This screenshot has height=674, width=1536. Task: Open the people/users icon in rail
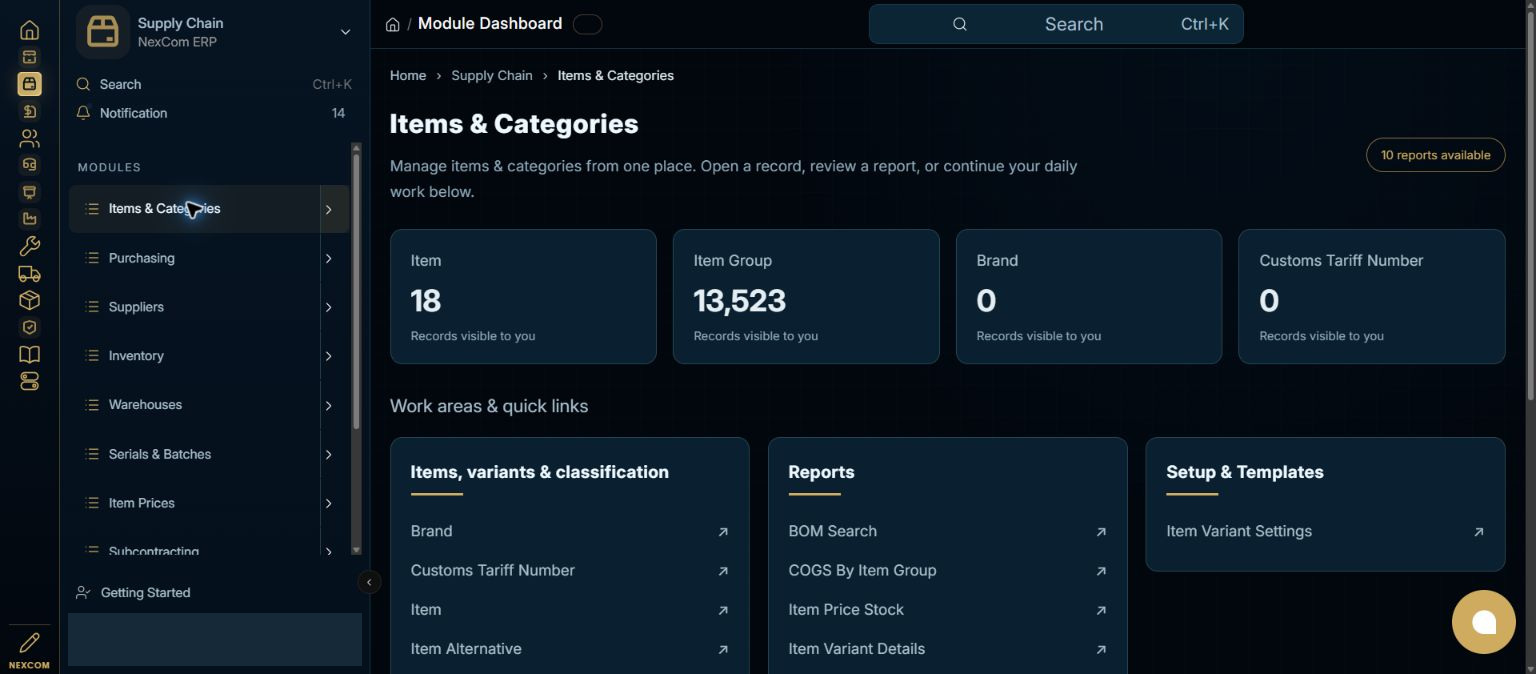pyautogui.click(x=29, y=138)
